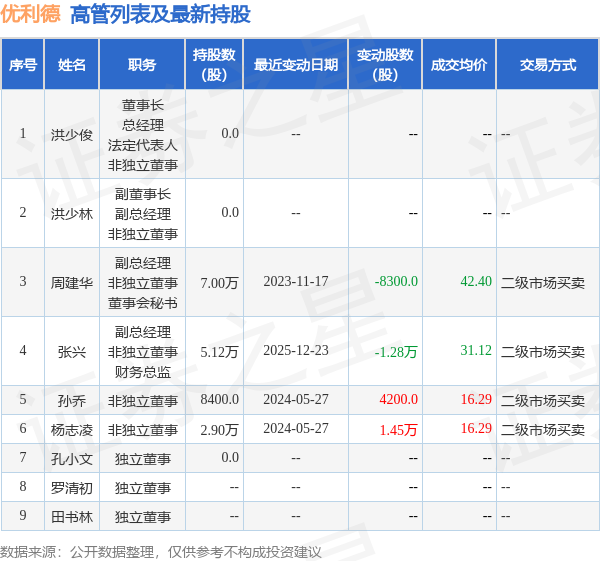This screenshot has width=600, height=561.
Task: Select the 持股数(股) column header
Action: [214, 65]
